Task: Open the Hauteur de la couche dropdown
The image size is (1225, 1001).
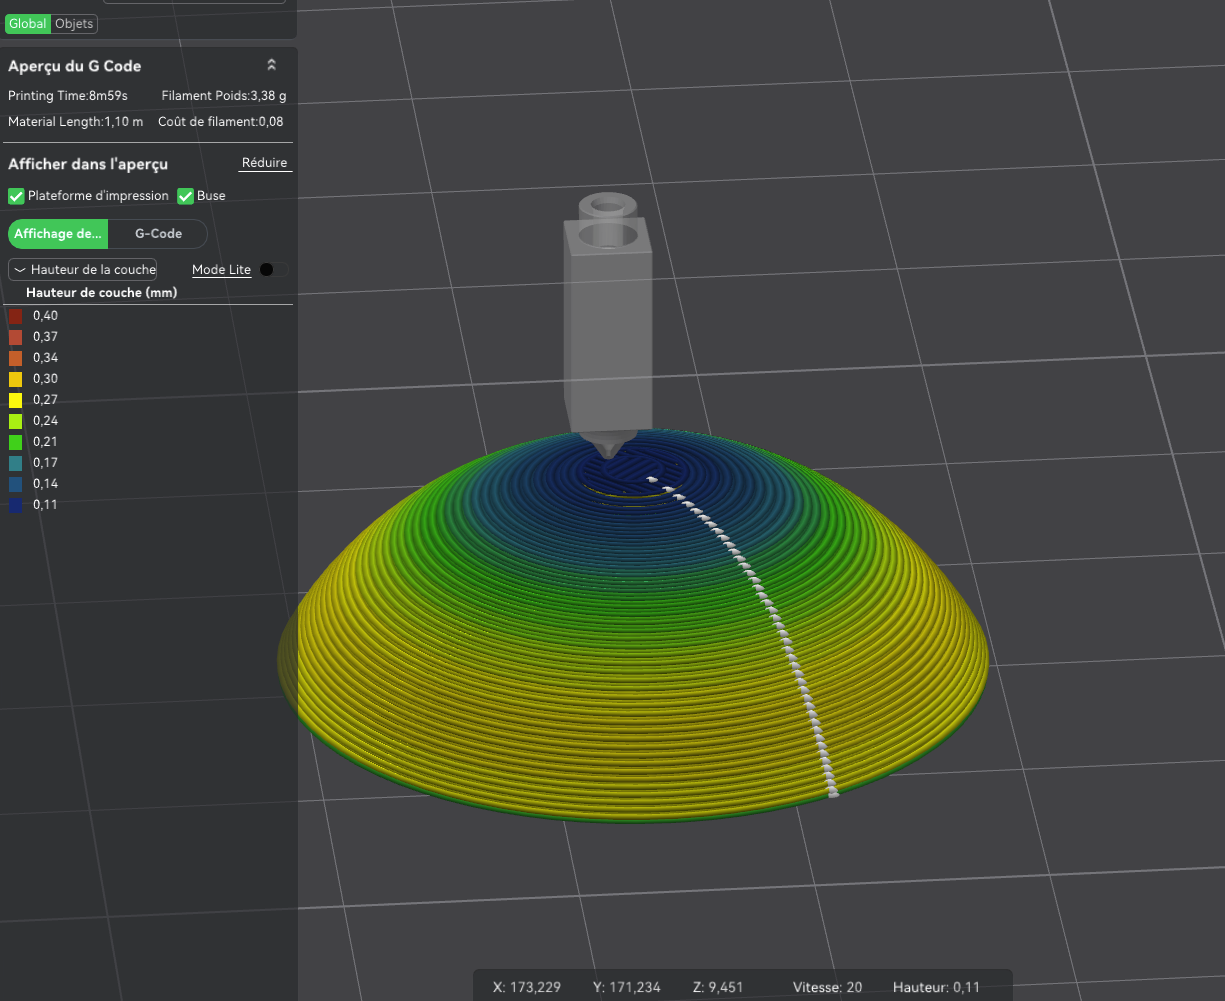Action: click(83, 270)
